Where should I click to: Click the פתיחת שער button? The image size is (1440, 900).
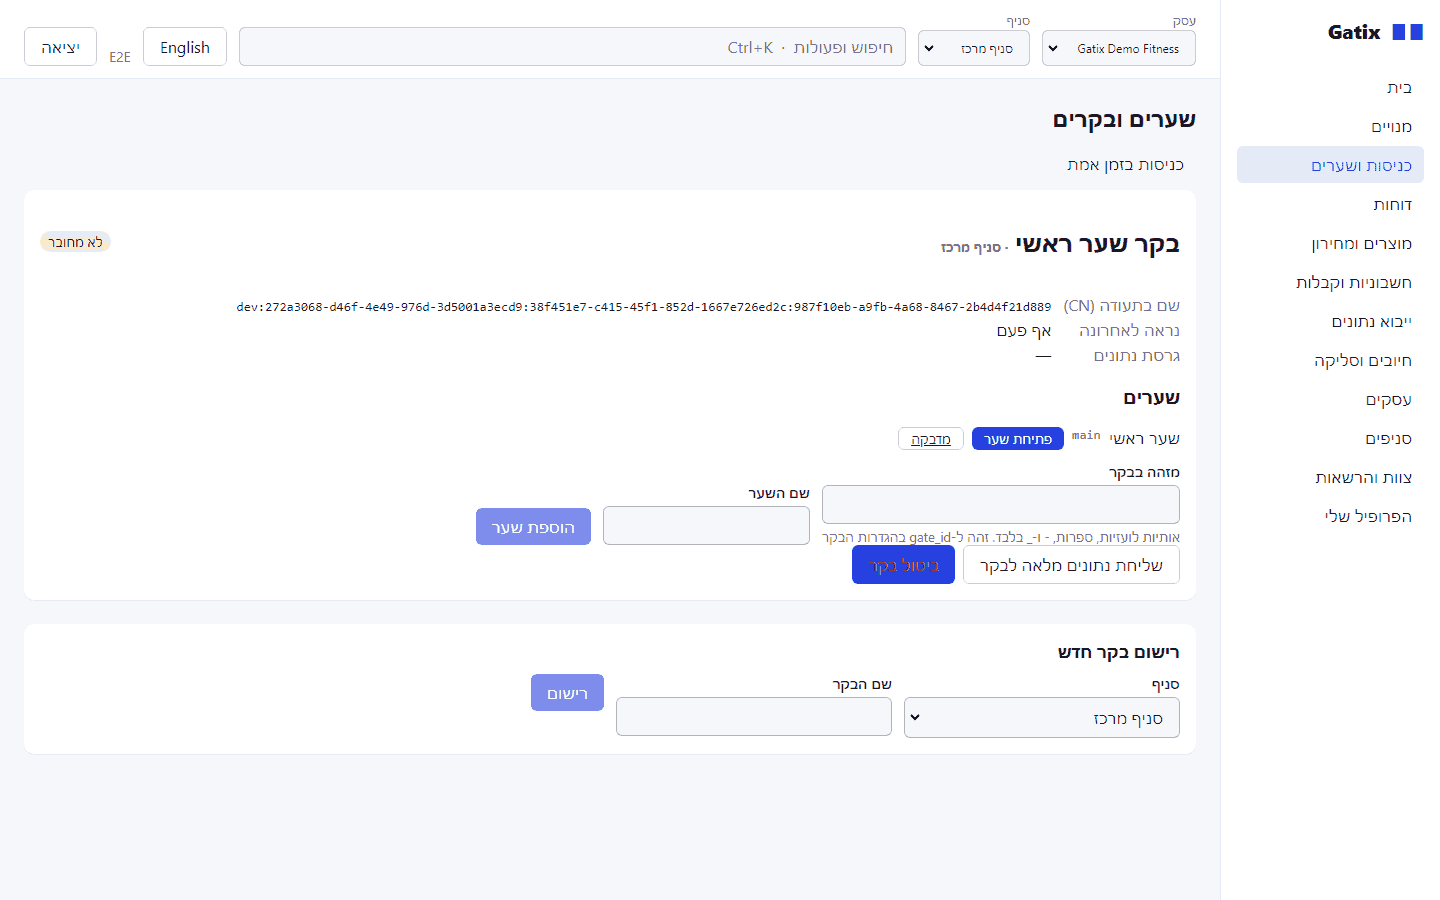1018,439
